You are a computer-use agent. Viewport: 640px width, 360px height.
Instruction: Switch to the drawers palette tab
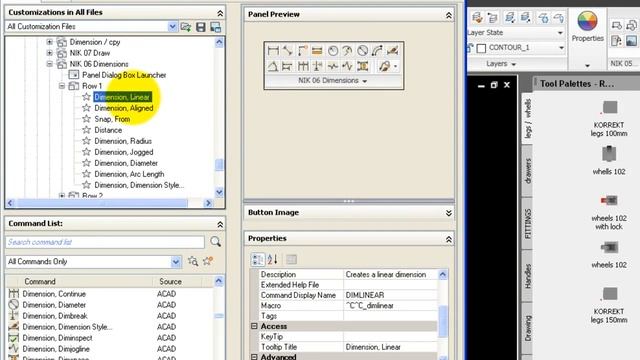[x=528, y=171]
